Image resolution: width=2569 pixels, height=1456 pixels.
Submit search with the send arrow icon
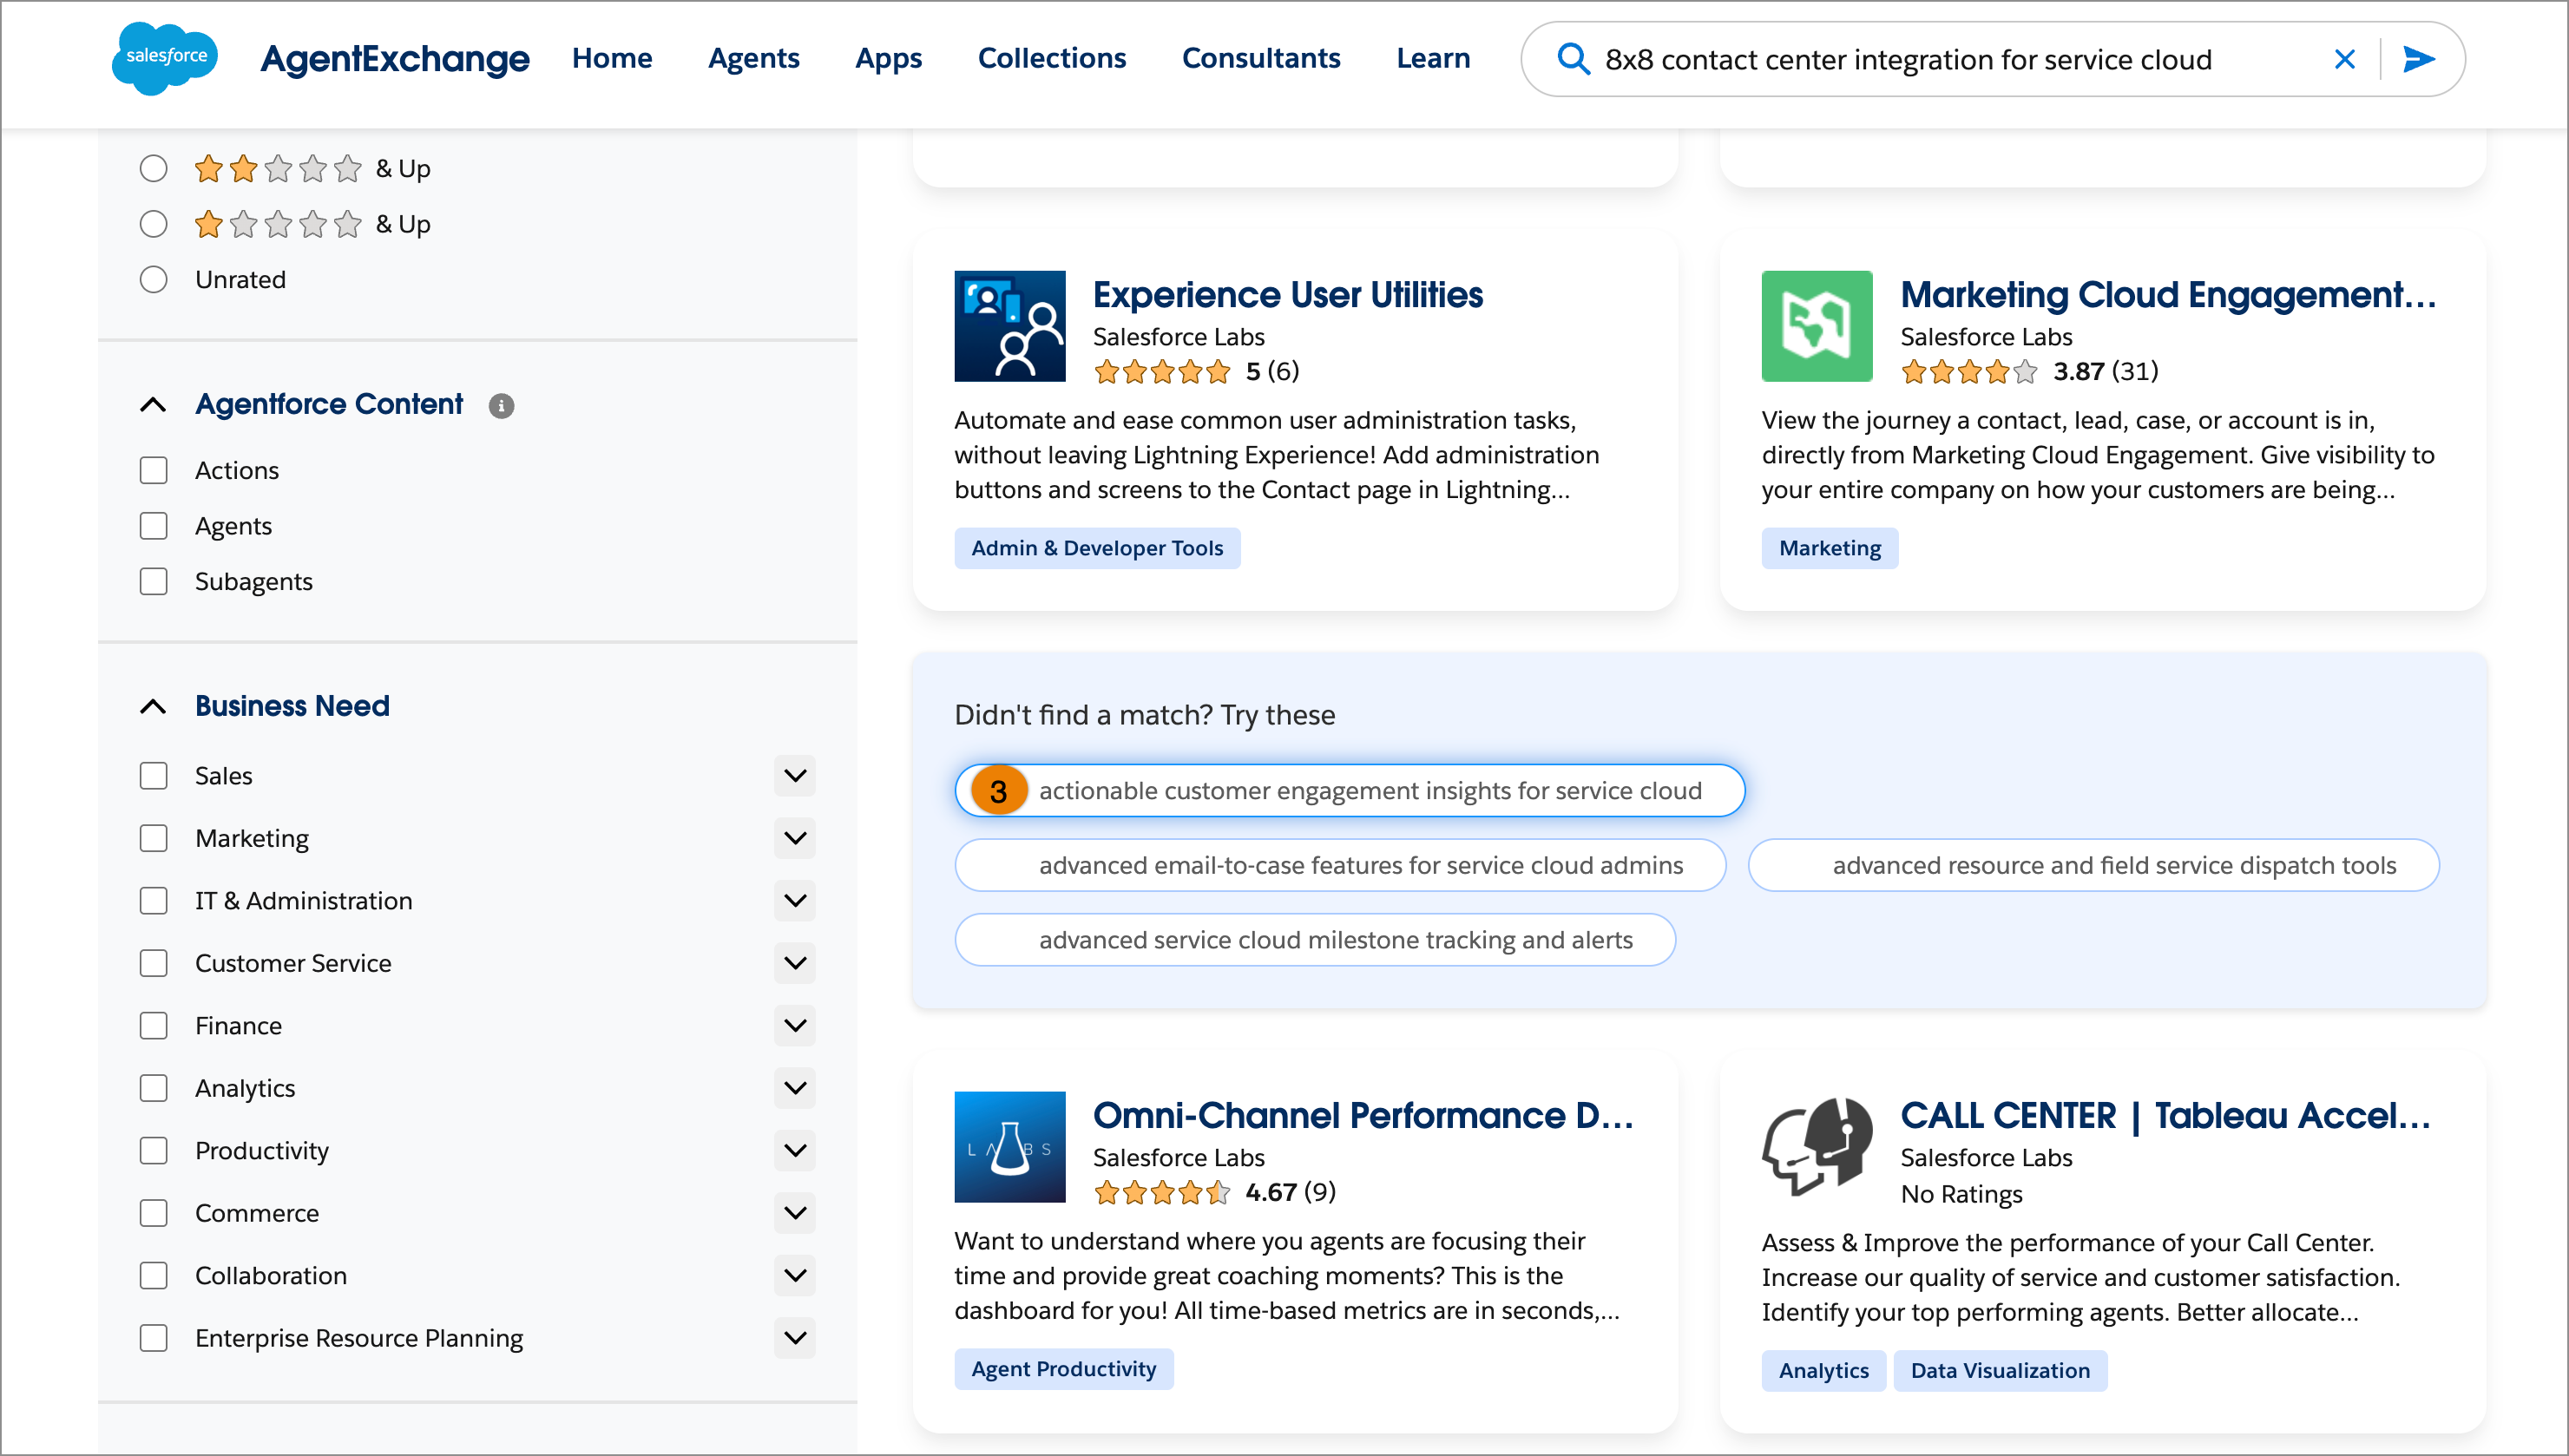pyautogui.click(x=2419, y=59)
